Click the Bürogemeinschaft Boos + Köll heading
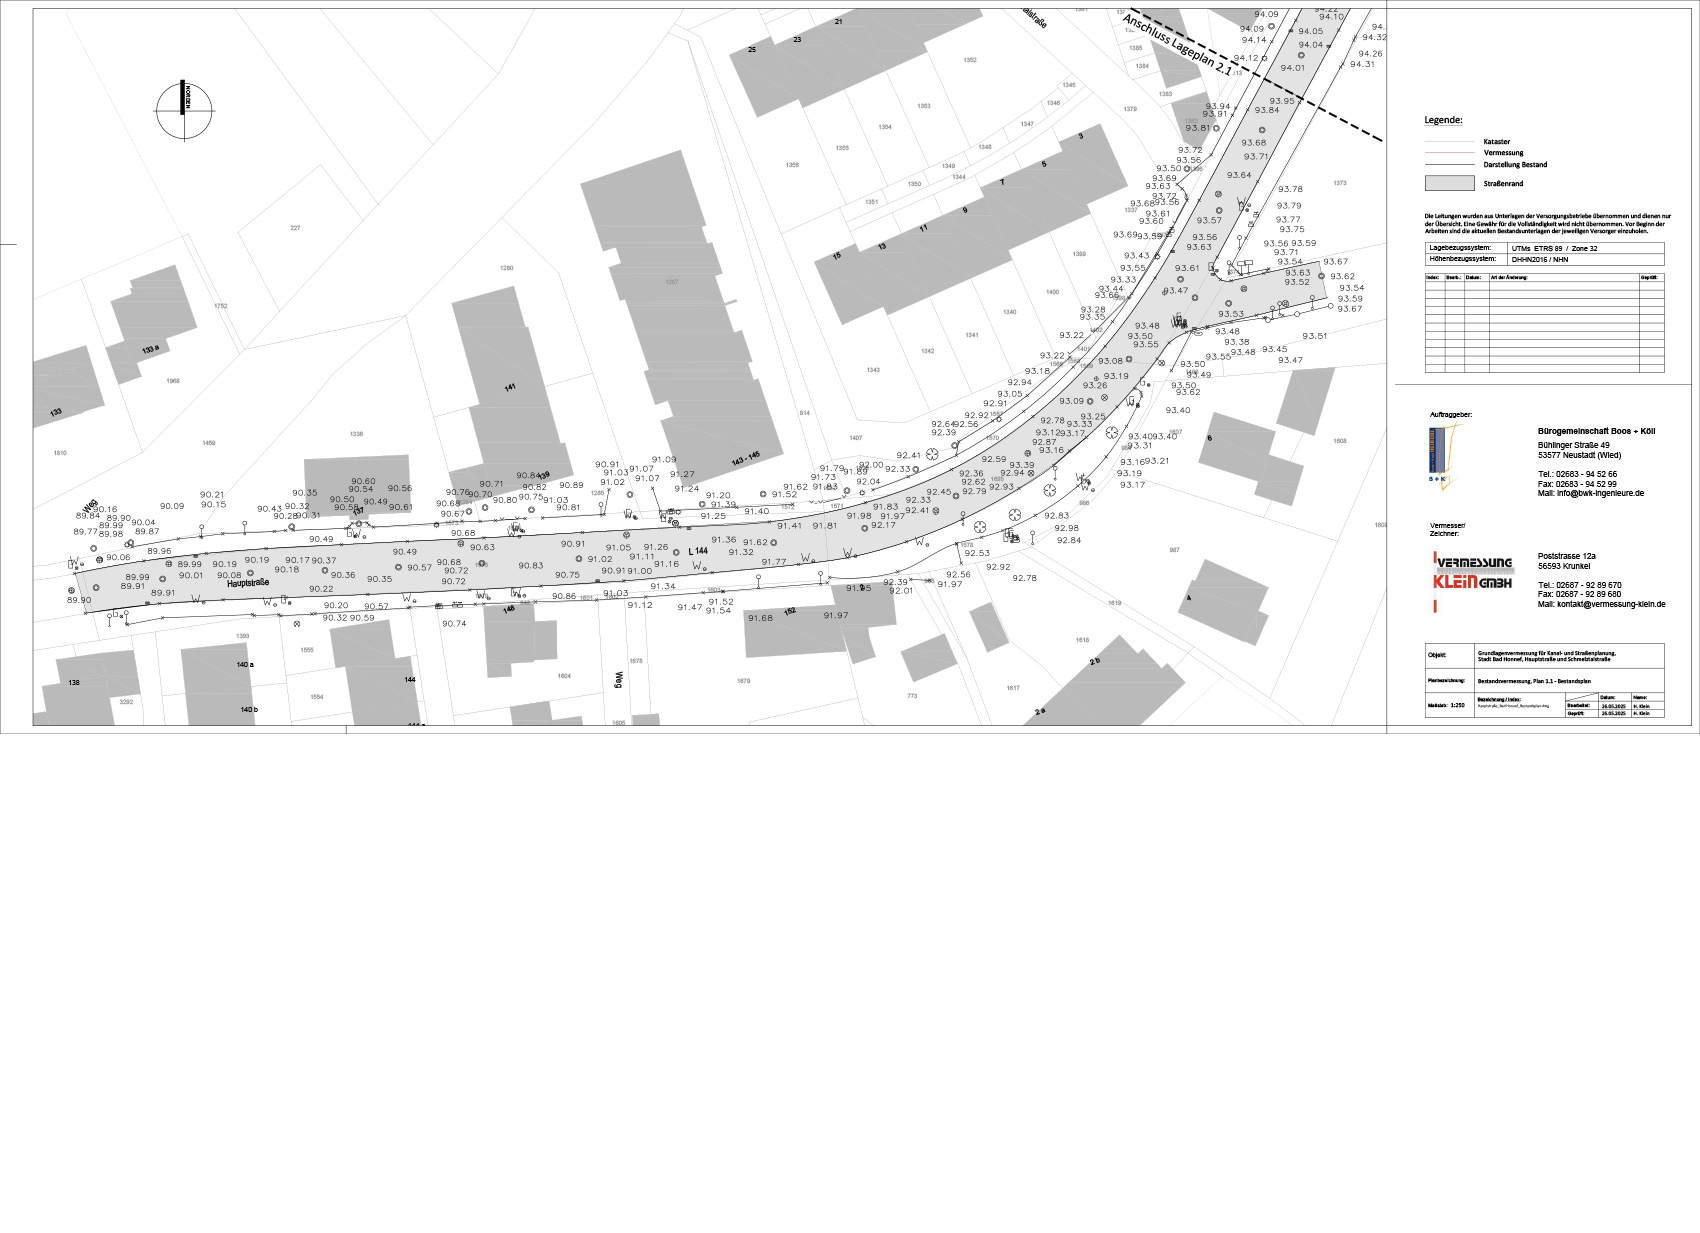Screen dimensions: 1700x1233 pos(1596,431)
